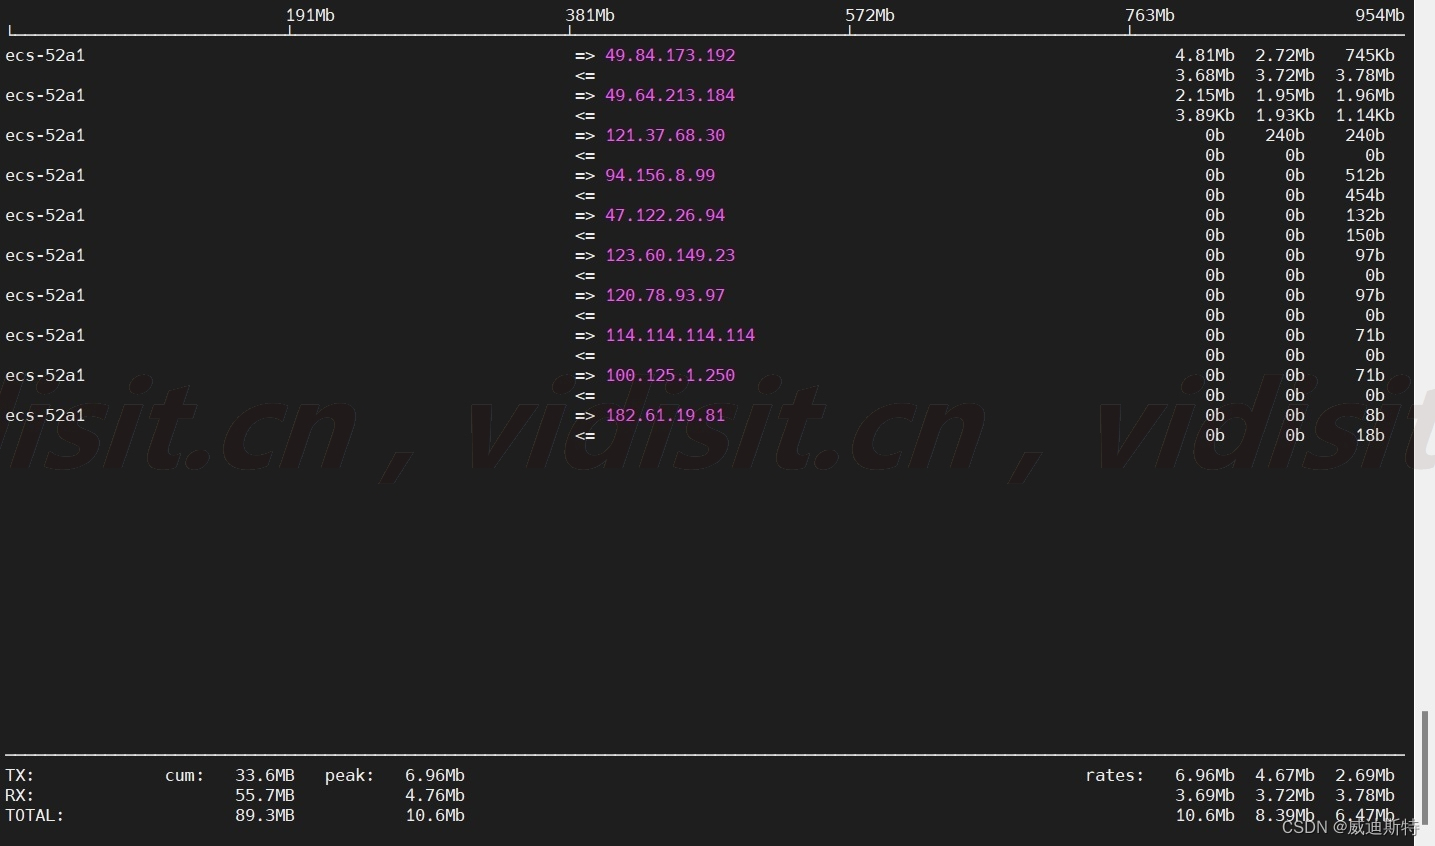Screen dimensions: 1435x846
Task: Click the 763Mb scale label
Action: pyautogui.click(x=1150, y=15)
